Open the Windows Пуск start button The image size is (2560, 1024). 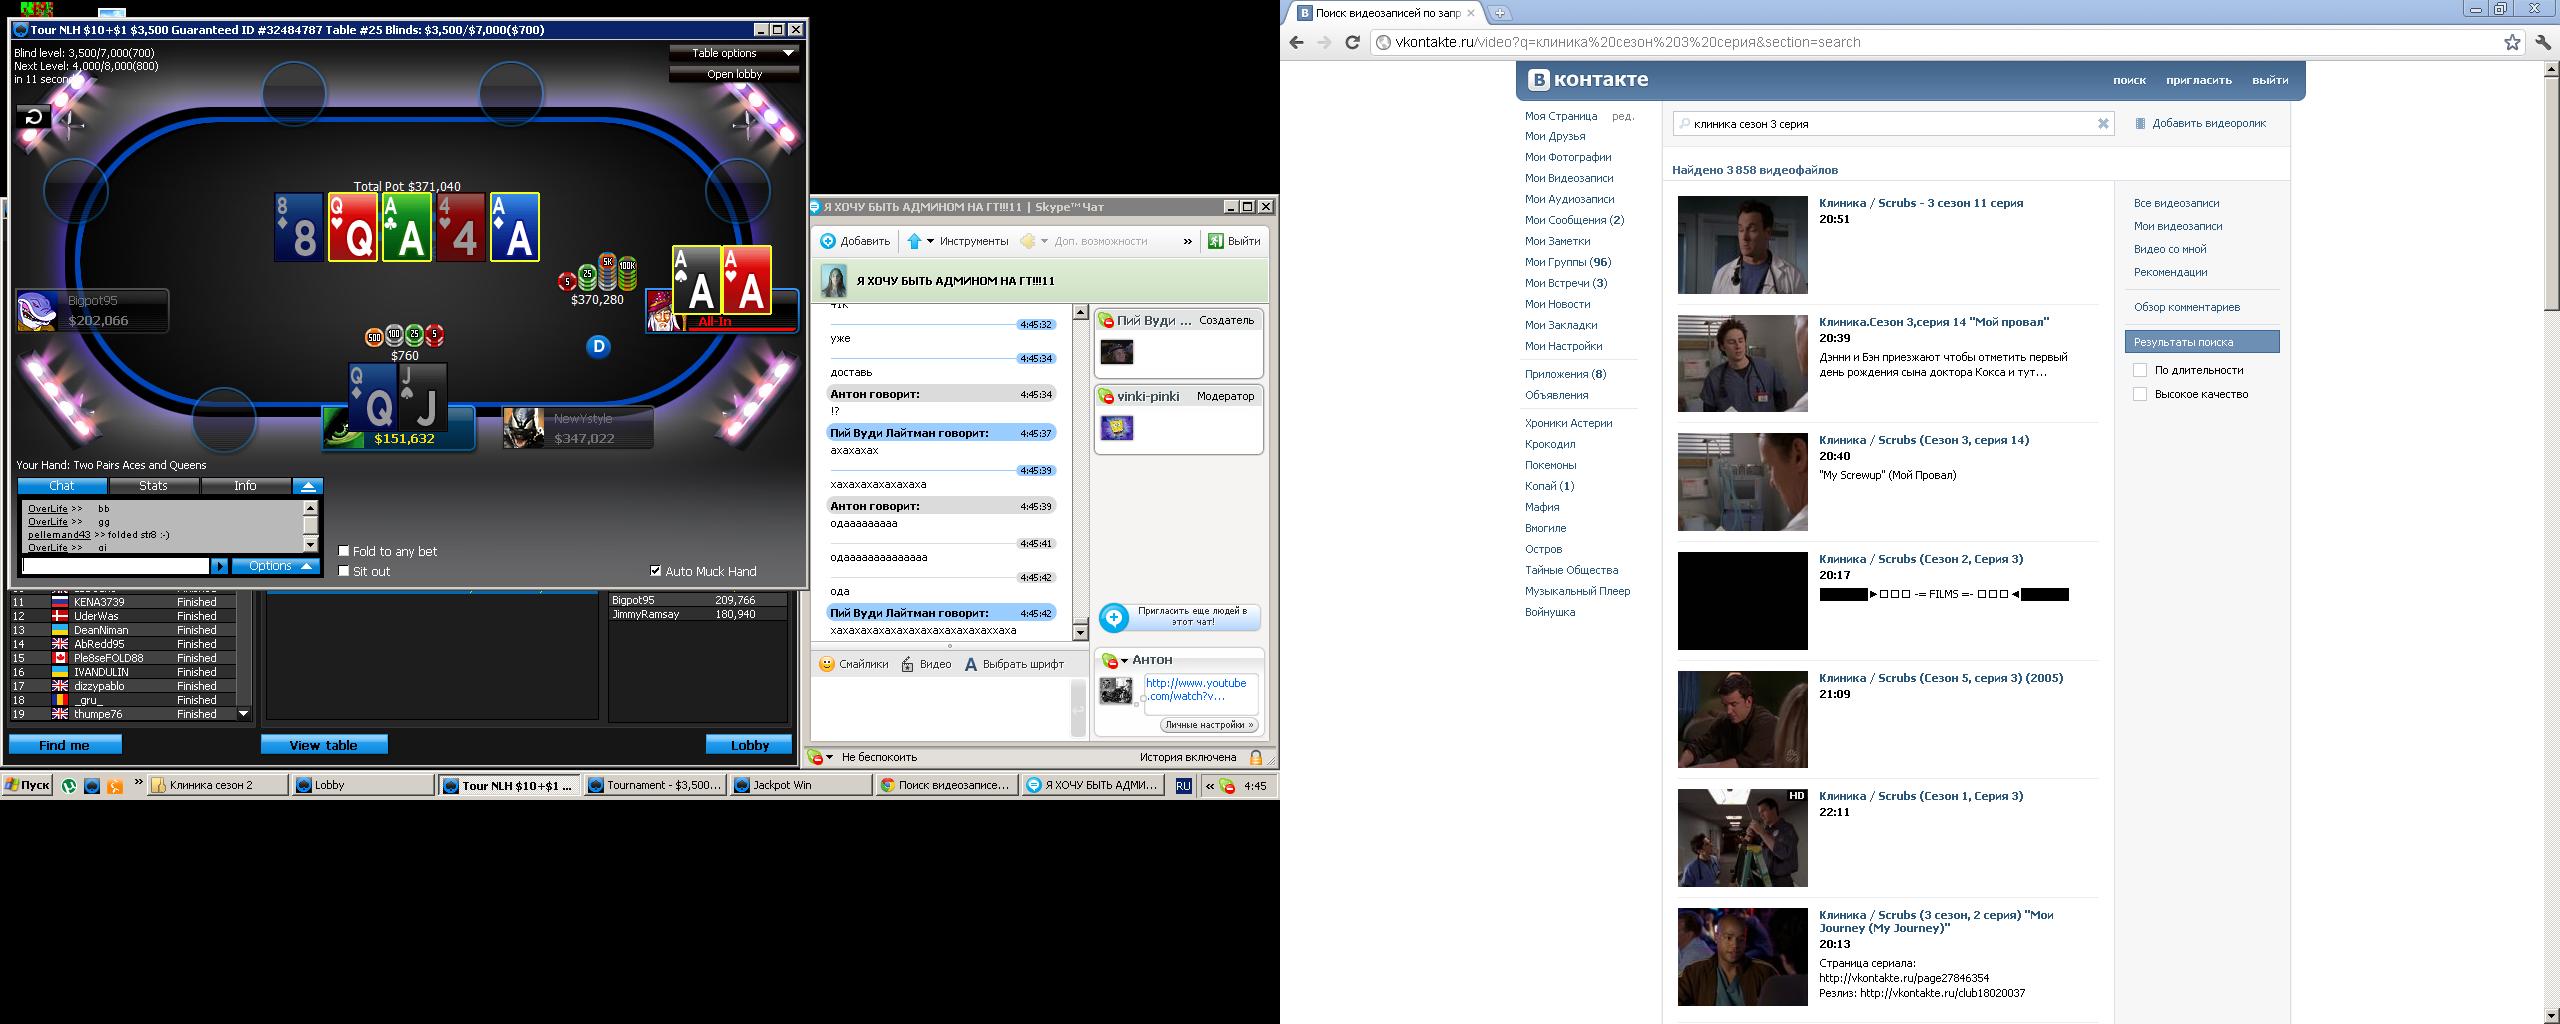[x=27, y=785]
